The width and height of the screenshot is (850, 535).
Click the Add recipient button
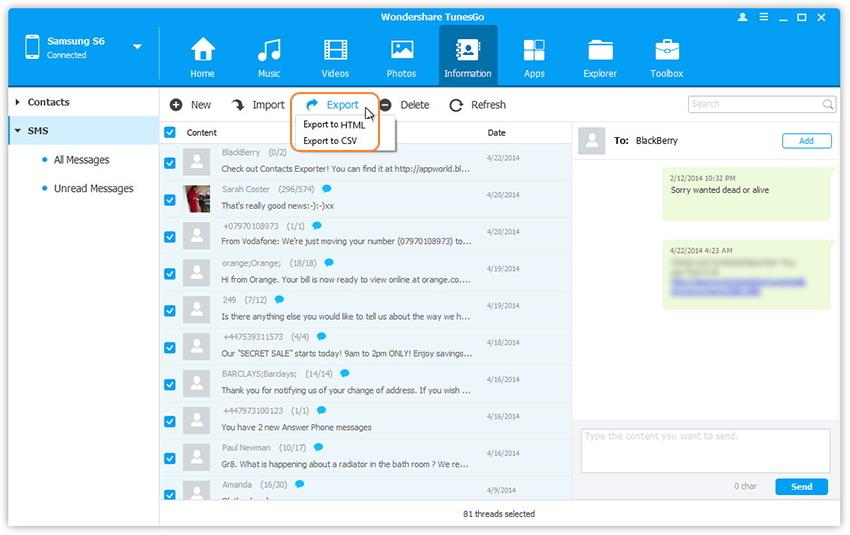[806, 141]
